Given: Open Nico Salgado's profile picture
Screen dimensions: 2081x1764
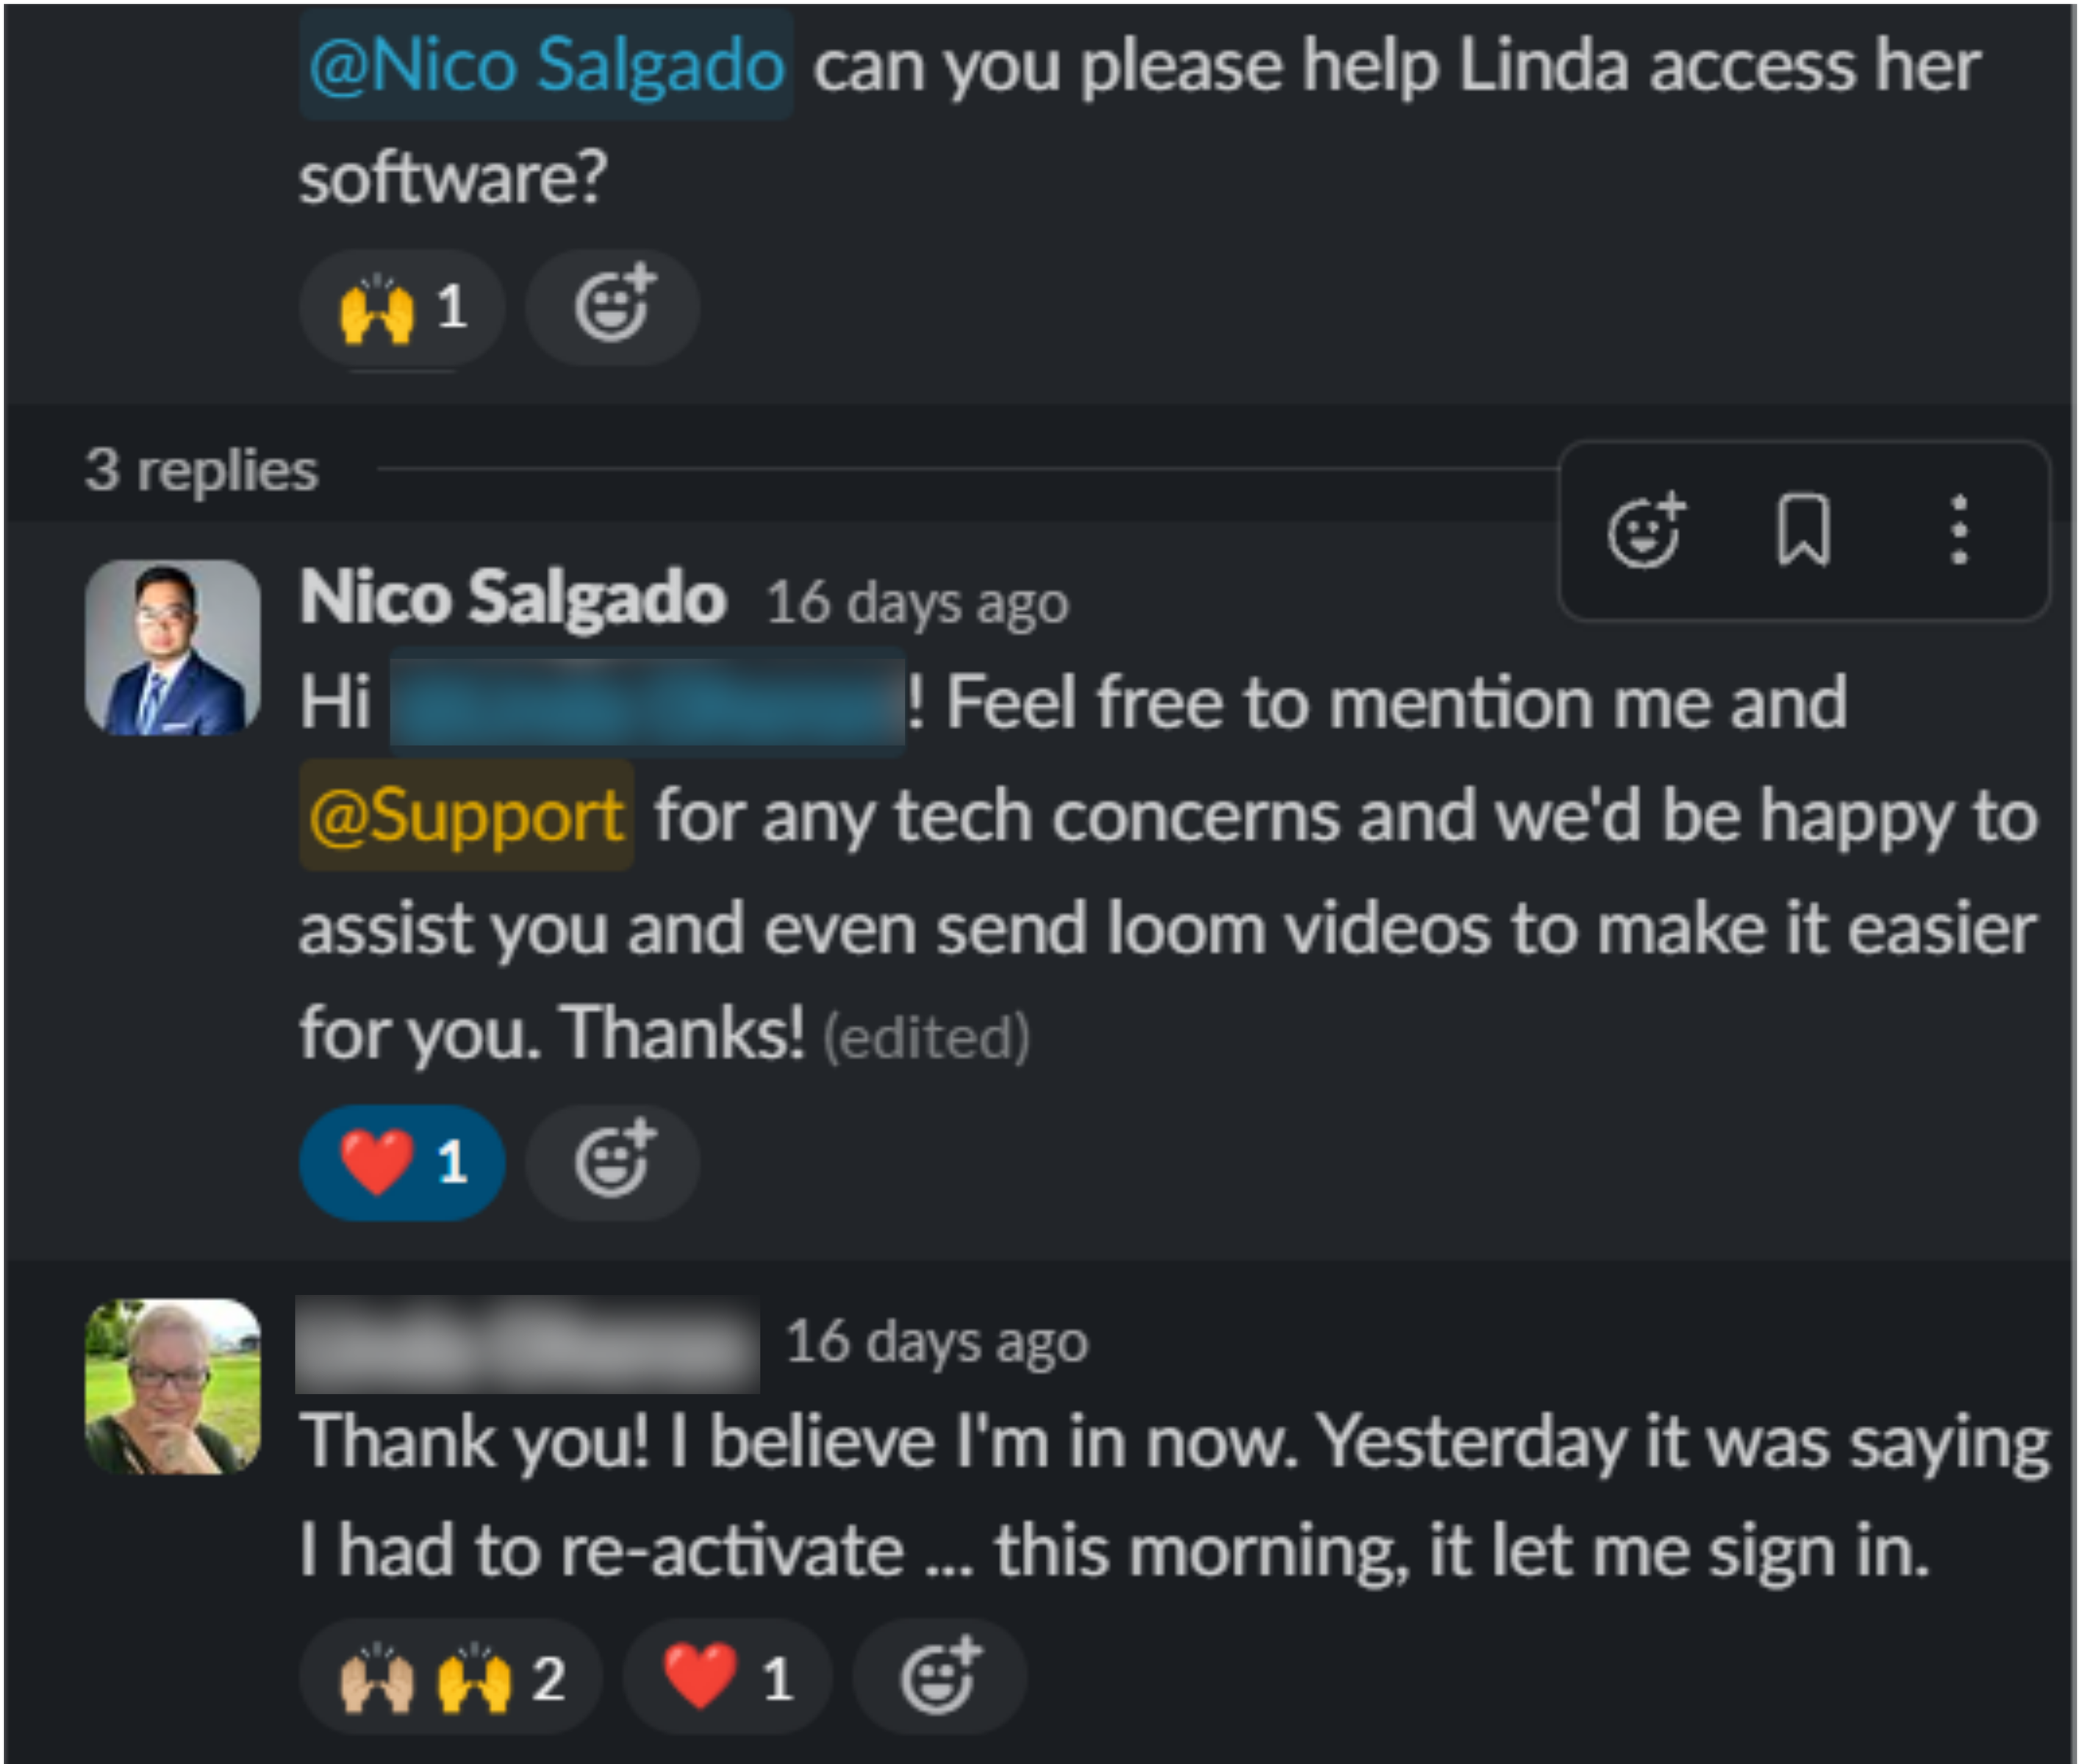Looking at the screenshot, I should pyautogui.click(x=173, y=648).
